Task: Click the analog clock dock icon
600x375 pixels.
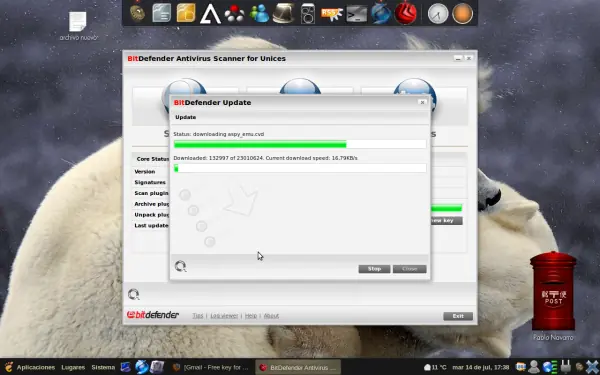Action: point(438,14)
